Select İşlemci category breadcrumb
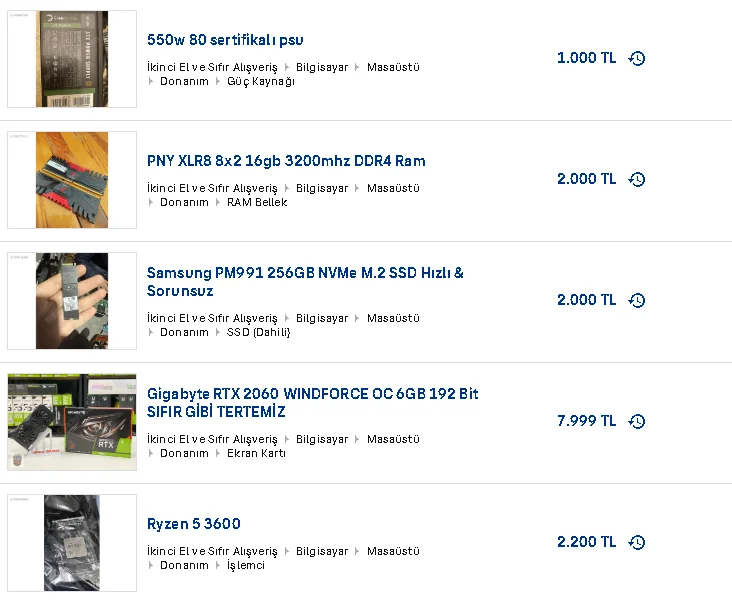Viewport: 732px width, 600px height. click(246, 565)
